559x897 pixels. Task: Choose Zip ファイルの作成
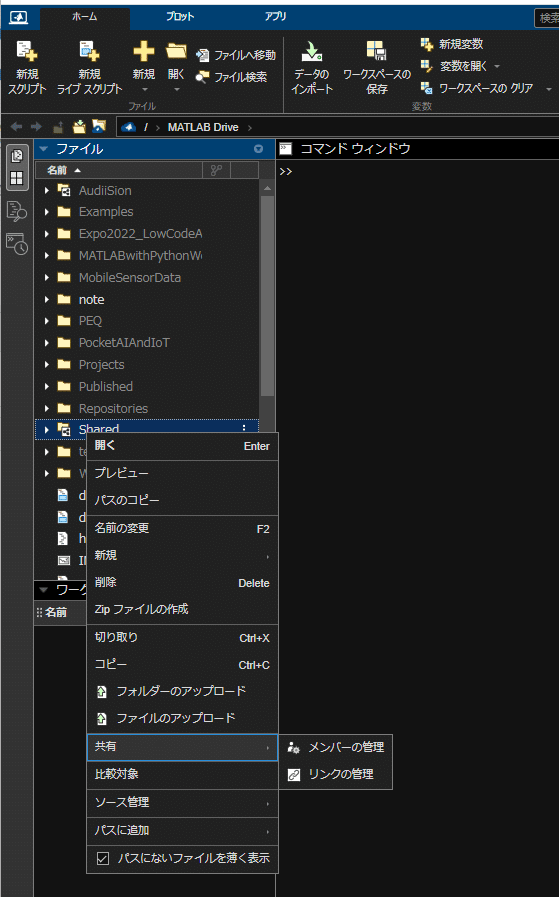pyautogui.click(x=182, y=610)
